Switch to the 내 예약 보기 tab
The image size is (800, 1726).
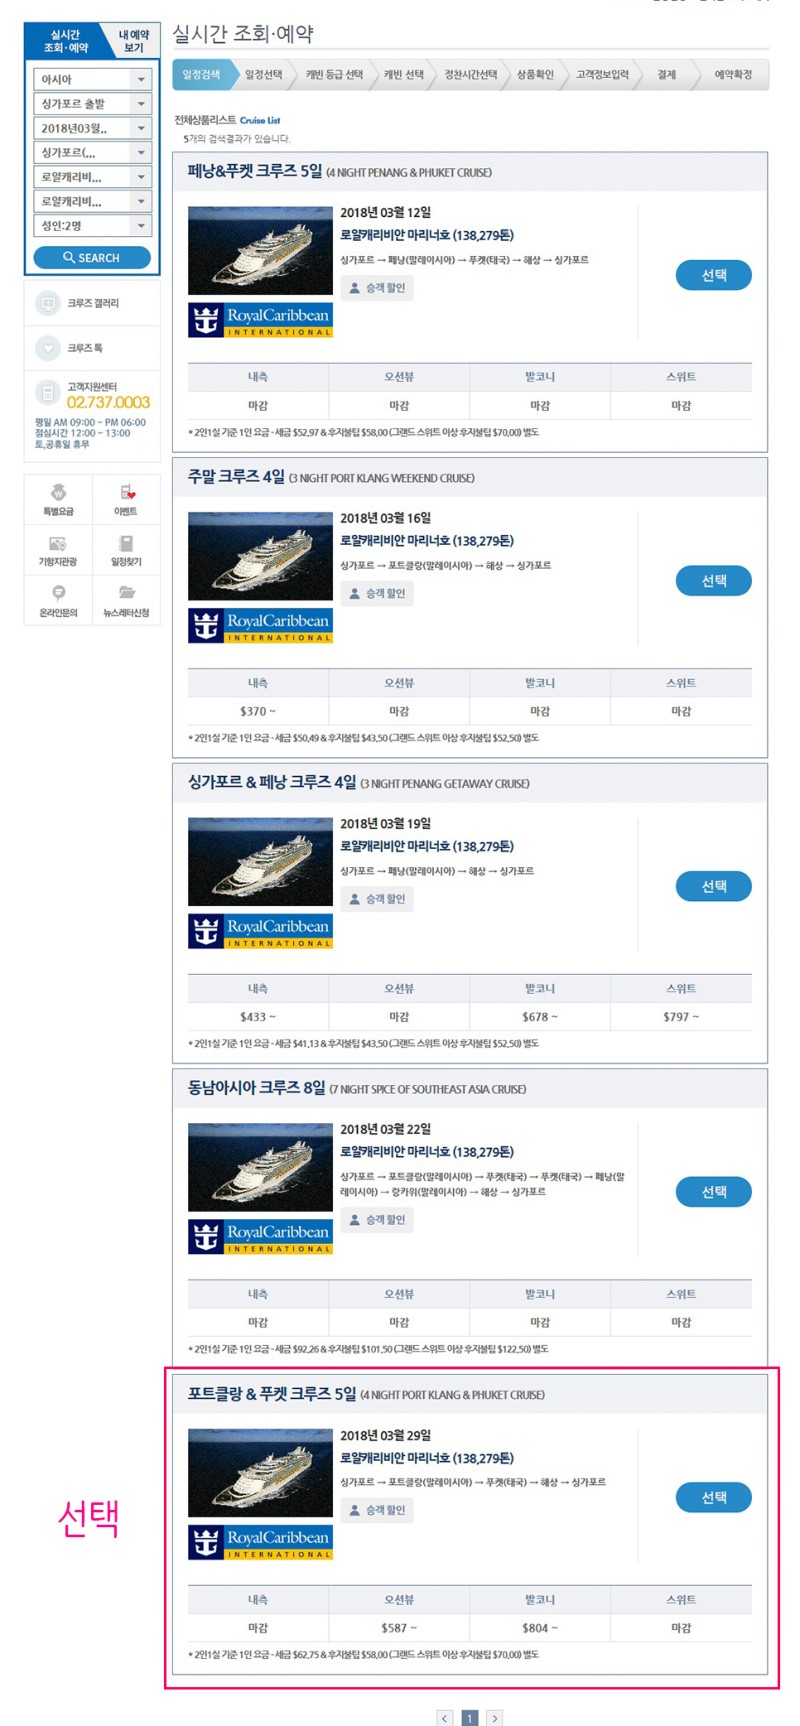133,41
